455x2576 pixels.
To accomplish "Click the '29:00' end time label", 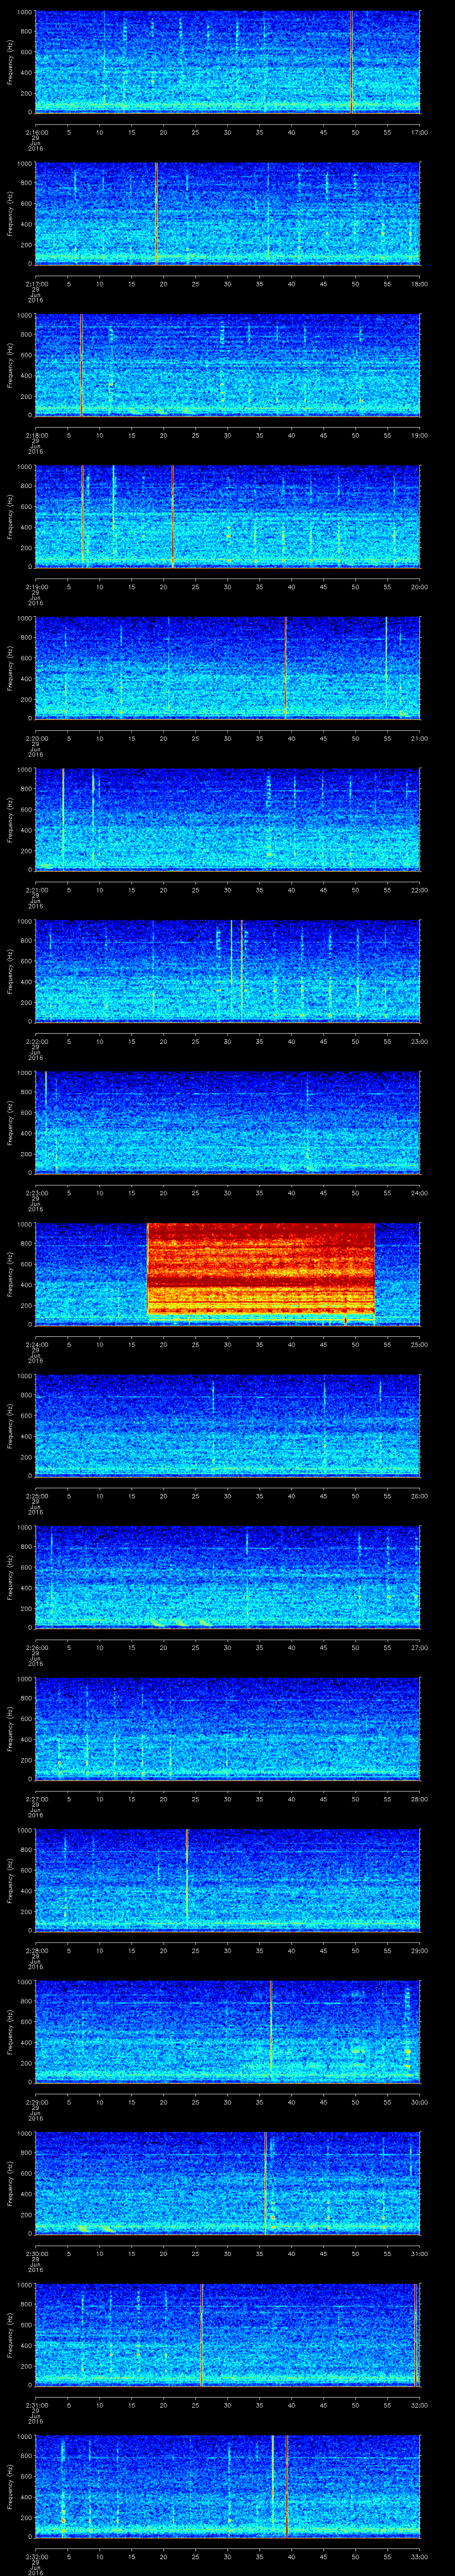I will click(419, 1950).
